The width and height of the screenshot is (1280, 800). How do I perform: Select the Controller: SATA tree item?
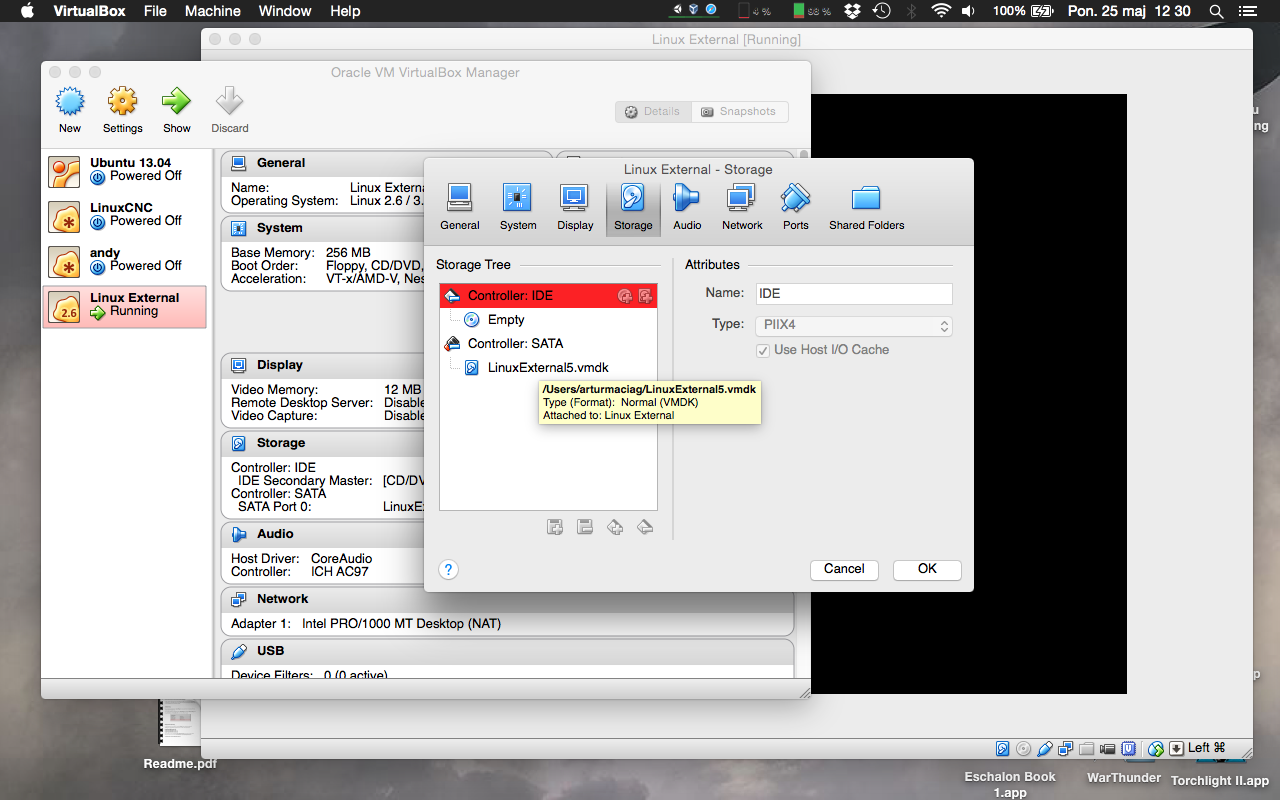[515, 344]
